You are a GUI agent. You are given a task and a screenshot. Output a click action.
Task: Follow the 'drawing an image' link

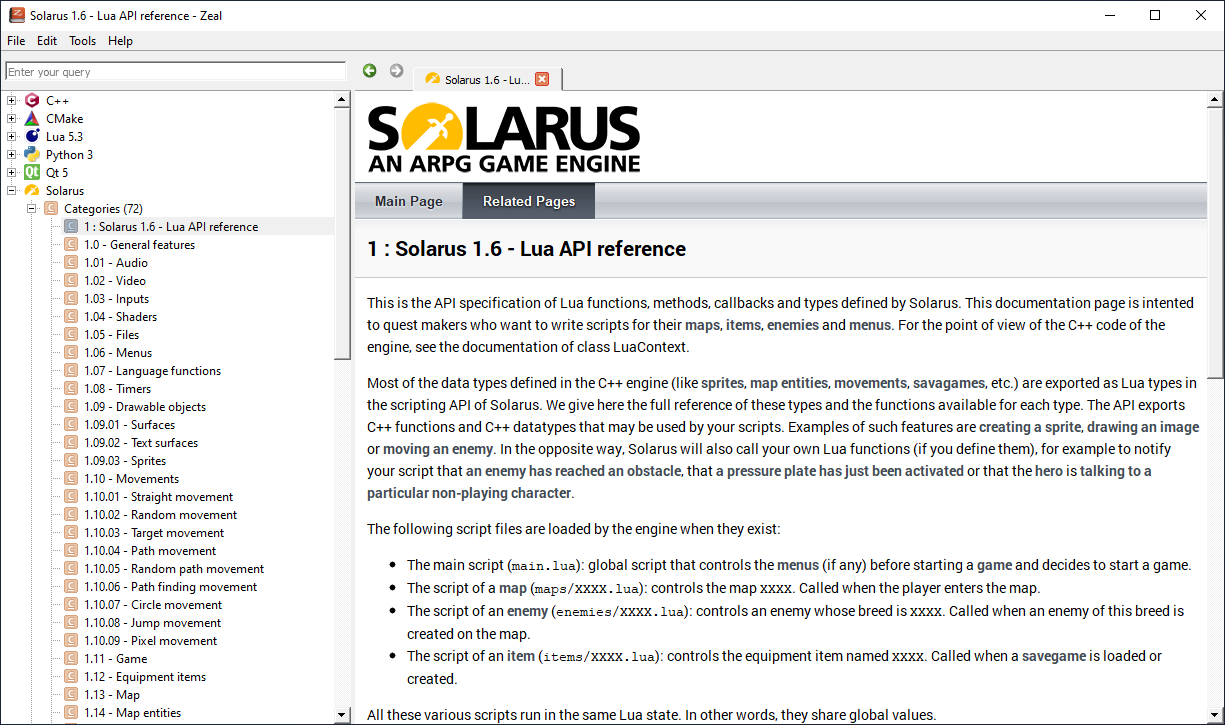tap(1143, 427)
